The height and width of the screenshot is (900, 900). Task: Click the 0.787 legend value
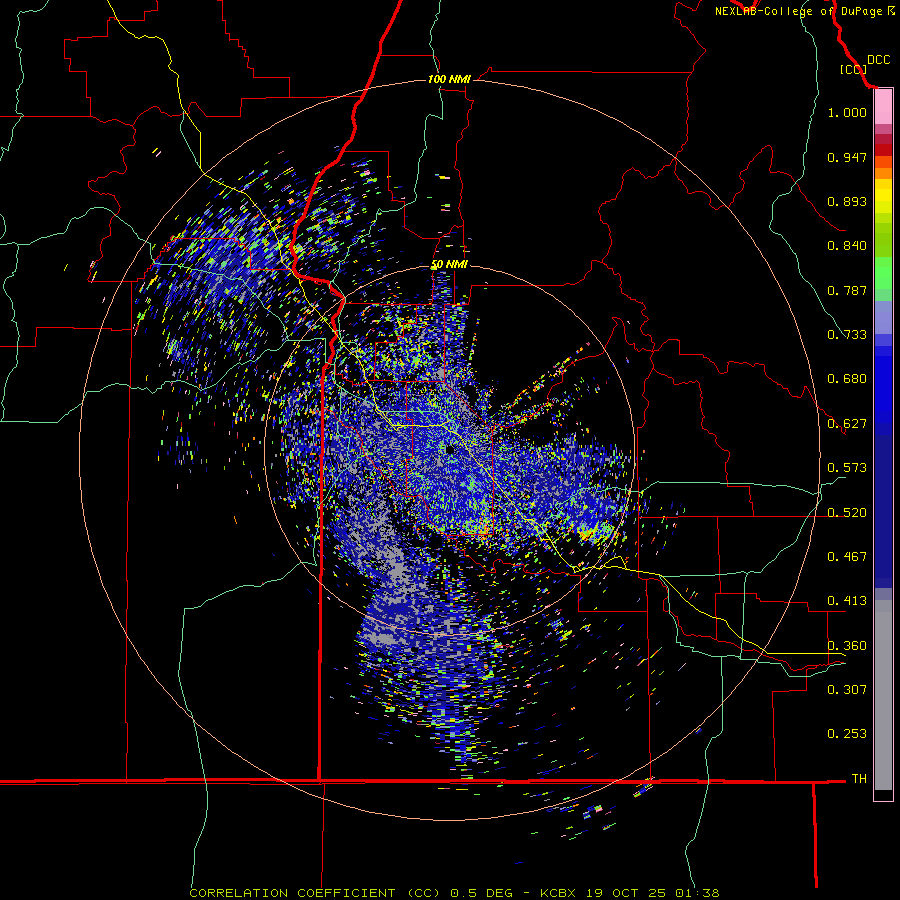[847, 290]
